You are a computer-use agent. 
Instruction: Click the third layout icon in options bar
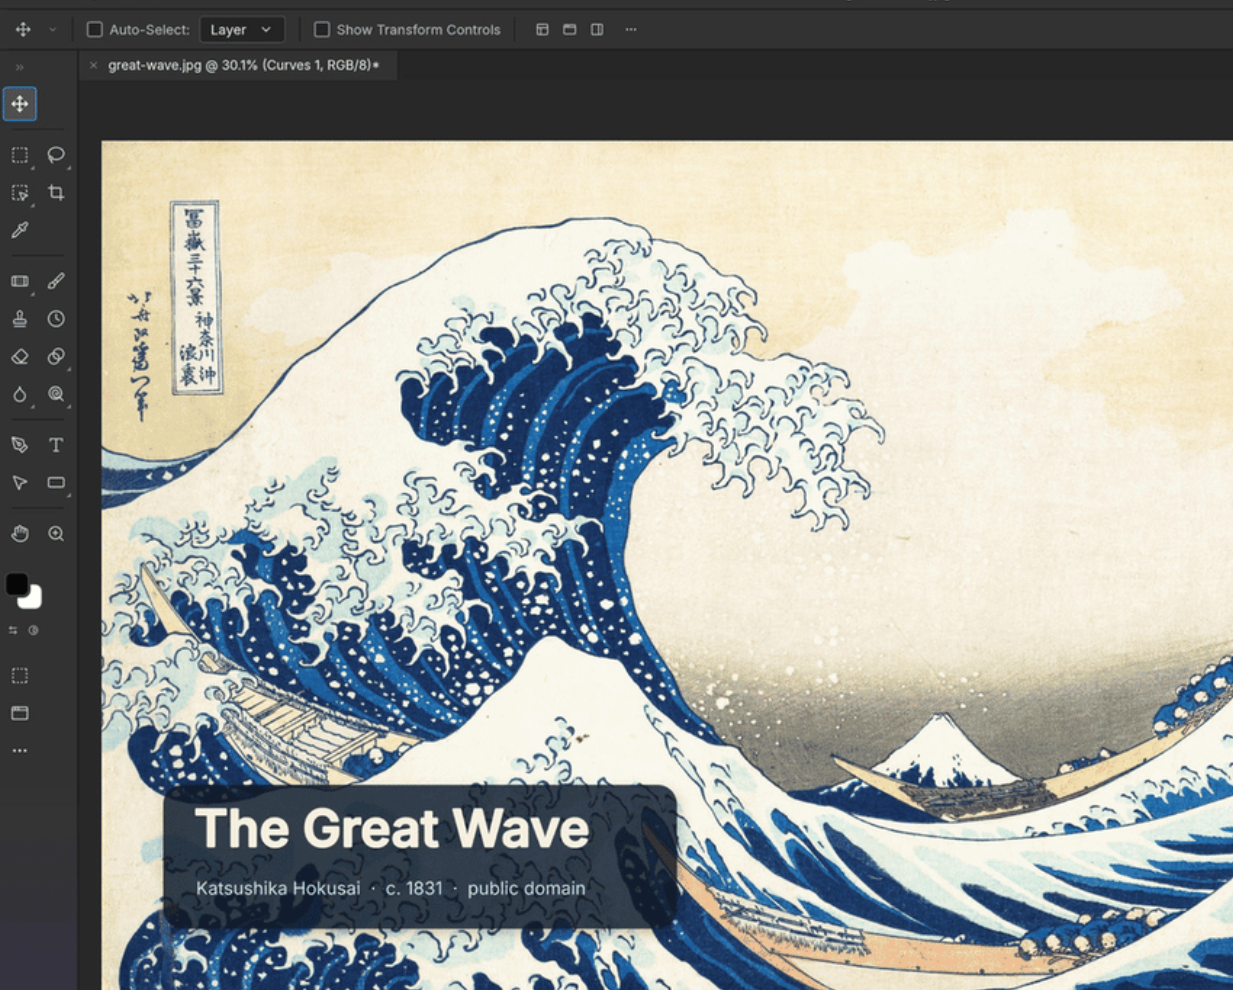(x=597, y=30)
